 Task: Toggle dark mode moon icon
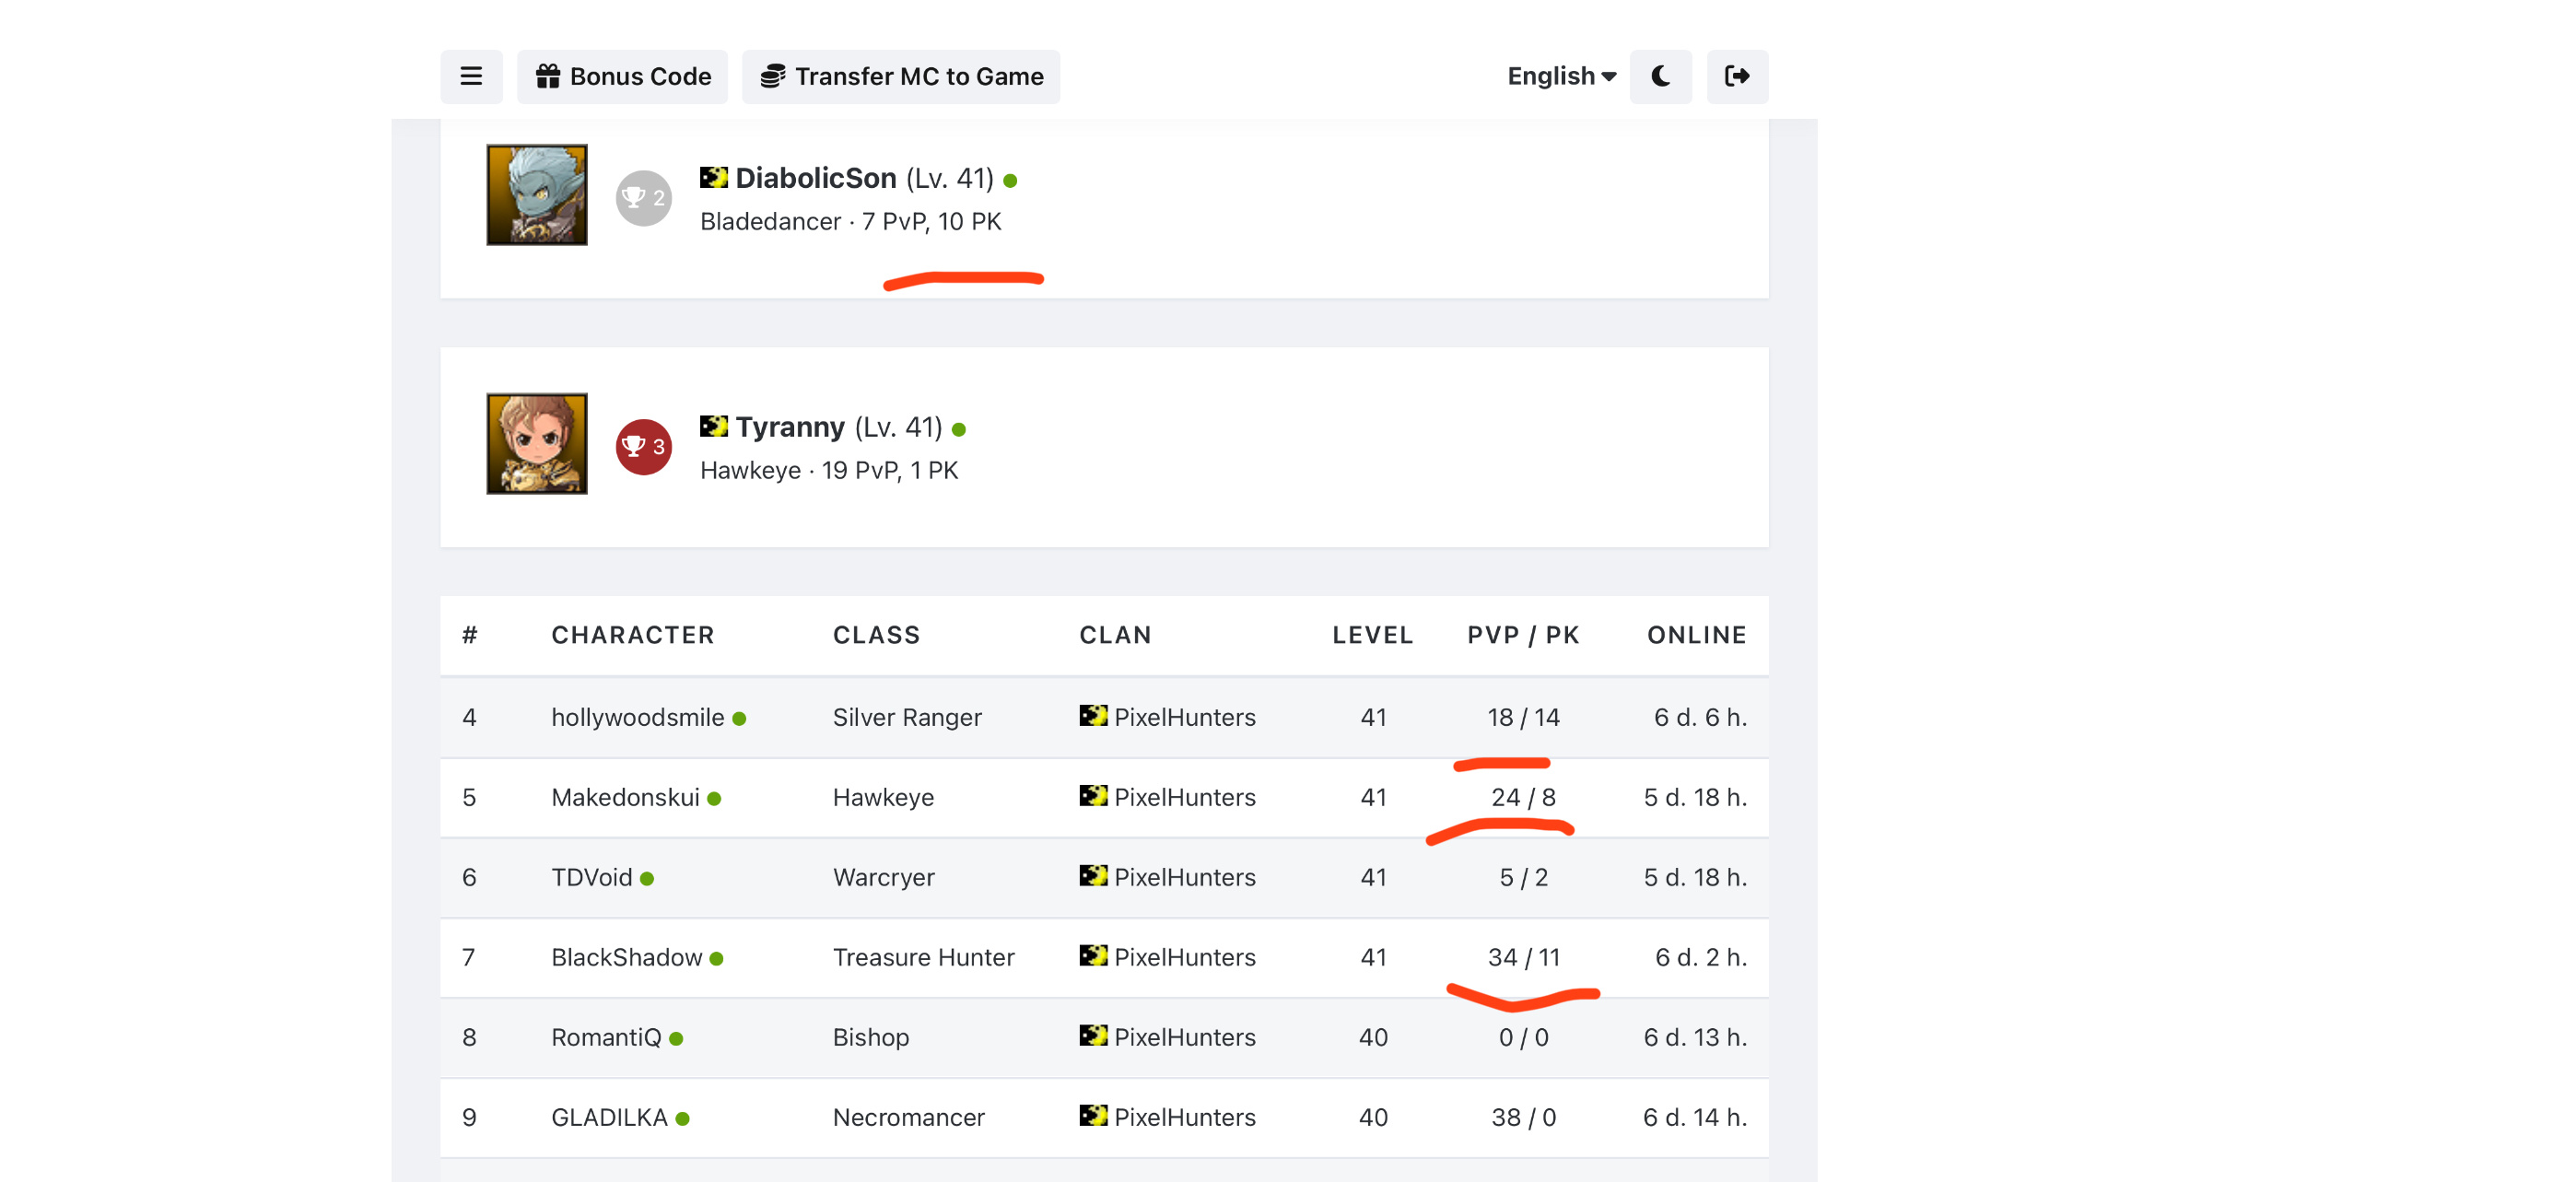tap(1660, 76)
